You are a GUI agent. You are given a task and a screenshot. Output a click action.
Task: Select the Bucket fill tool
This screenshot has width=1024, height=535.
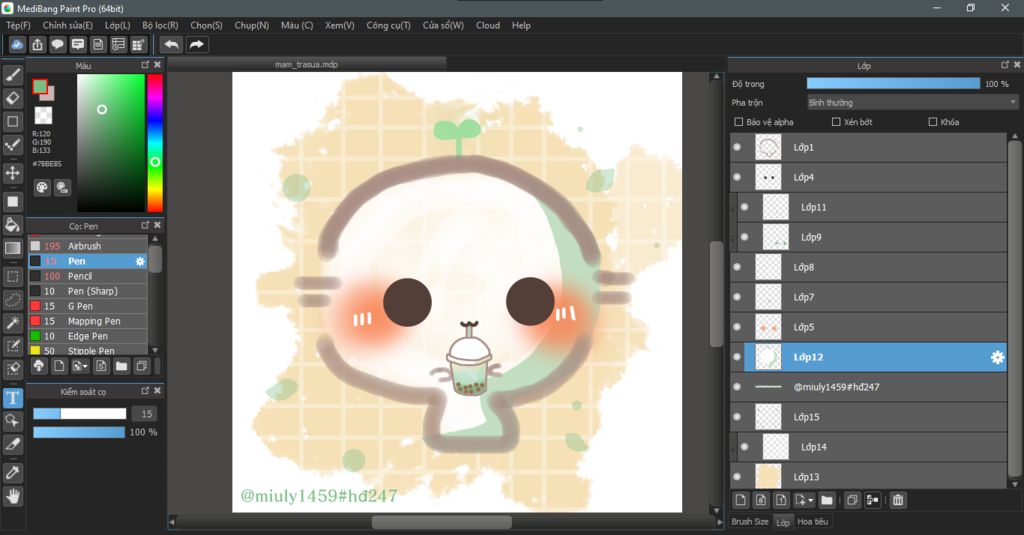point(12,224)
